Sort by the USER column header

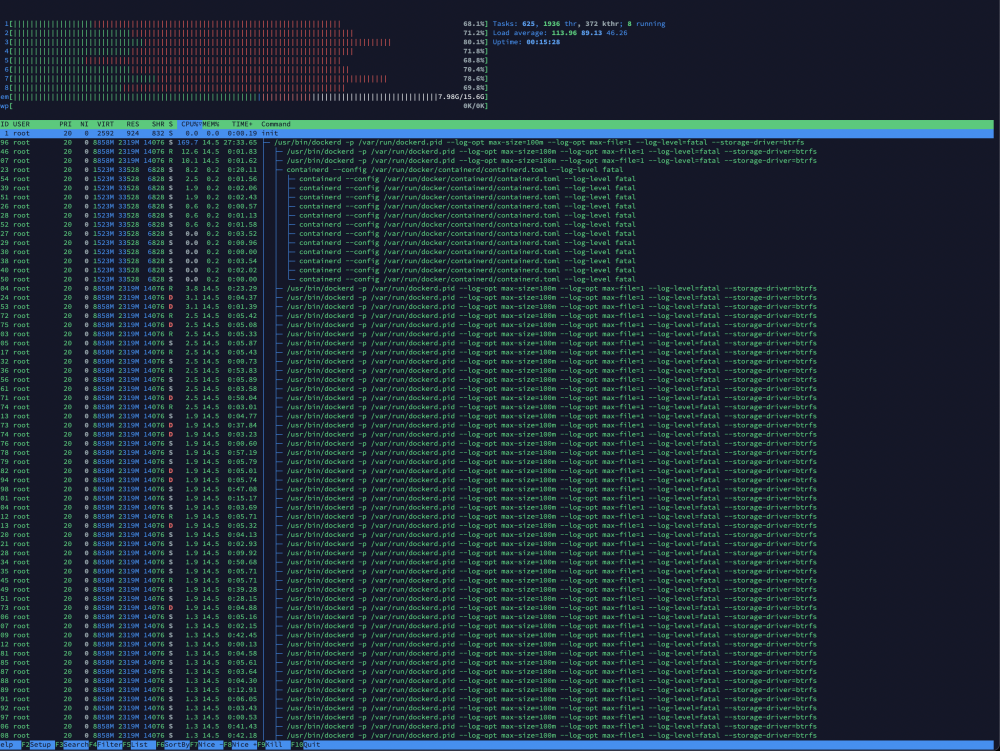pos(21,124)
